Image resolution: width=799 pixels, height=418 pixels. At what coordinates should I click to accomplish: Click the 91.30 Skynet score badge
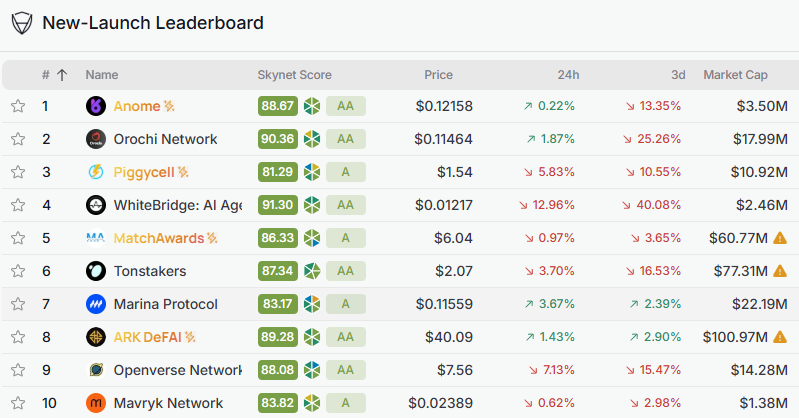277,205
